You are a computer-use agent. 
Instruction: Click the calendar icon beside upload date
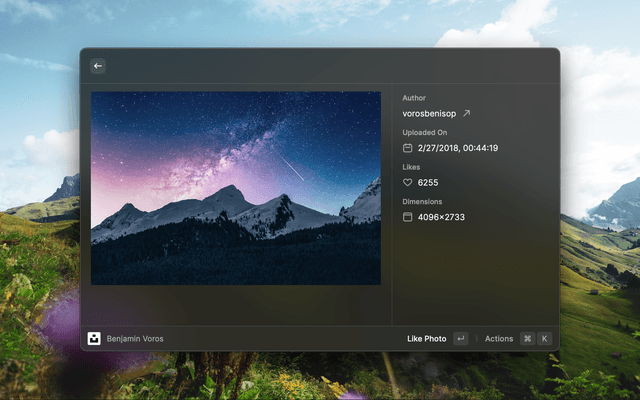point(408,148)
